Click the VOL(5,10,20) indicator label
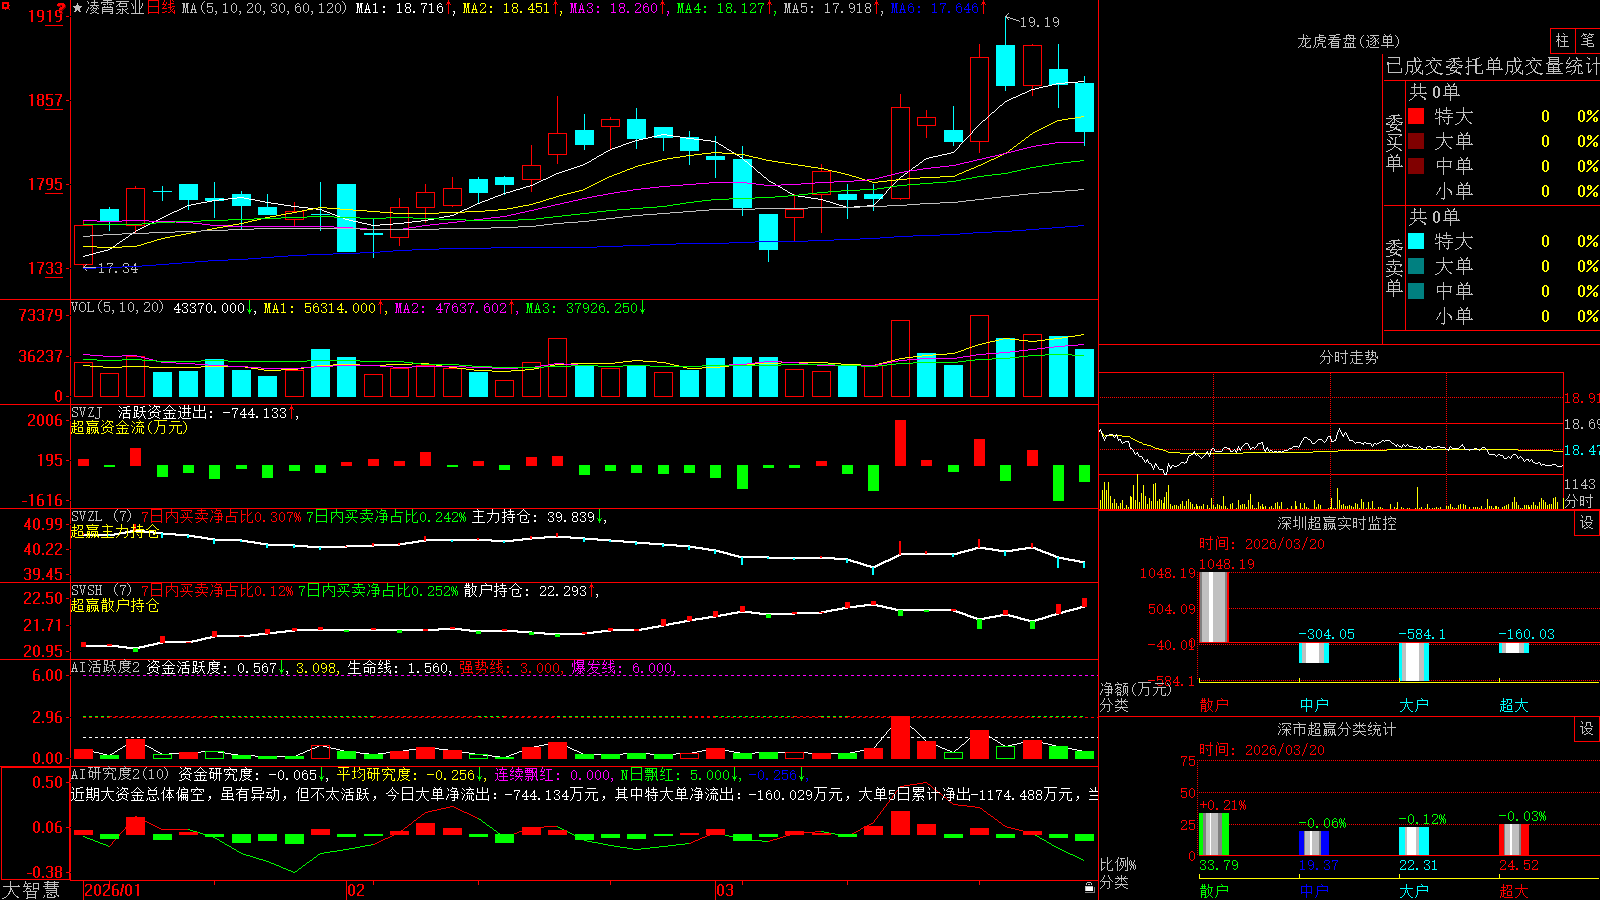Viewport: 1600px width, 900px height. point(117,308)
